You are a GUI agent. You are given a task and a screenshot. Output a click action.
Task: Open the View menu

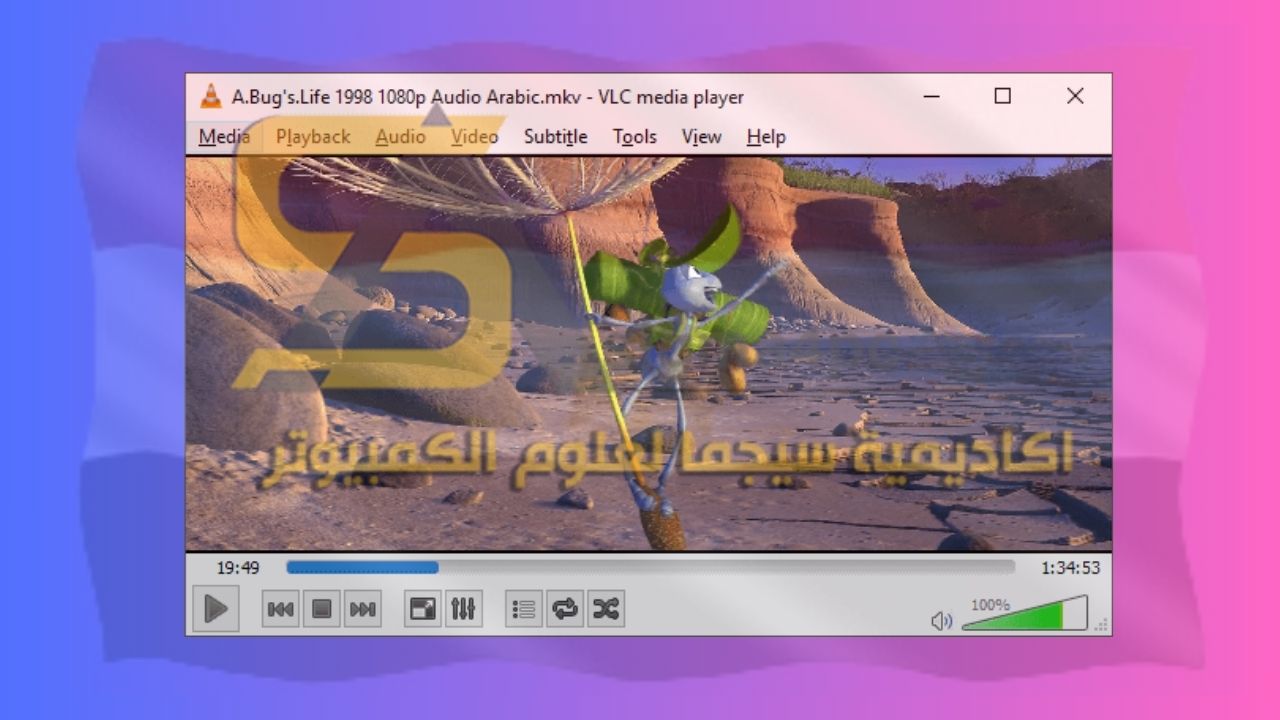[x=701, y=137]
